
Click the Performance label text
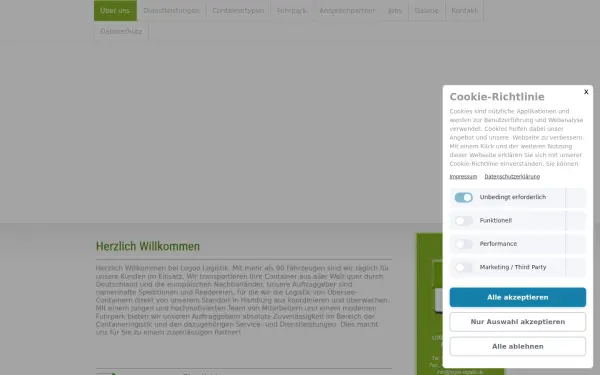498,244
